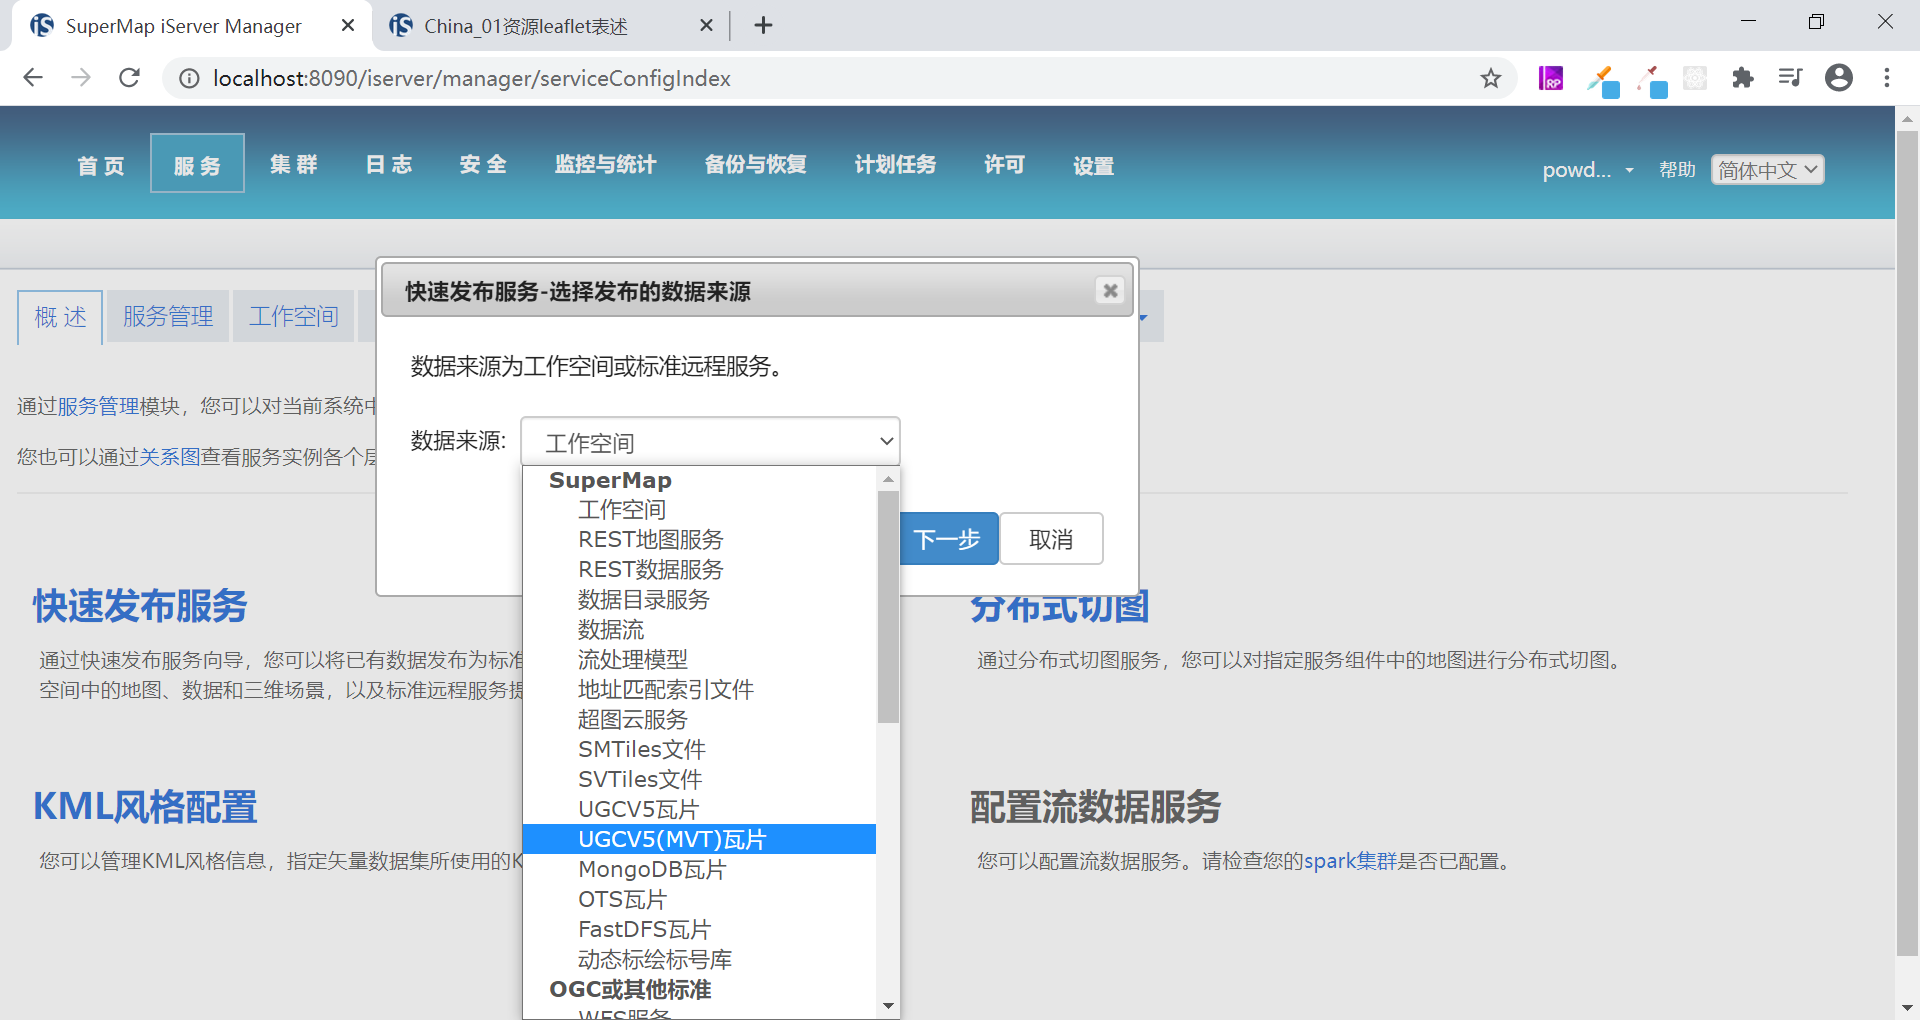1920x1020 pixels.
Task: Open the 简体中文 language selector
Action: point(1767,170)
